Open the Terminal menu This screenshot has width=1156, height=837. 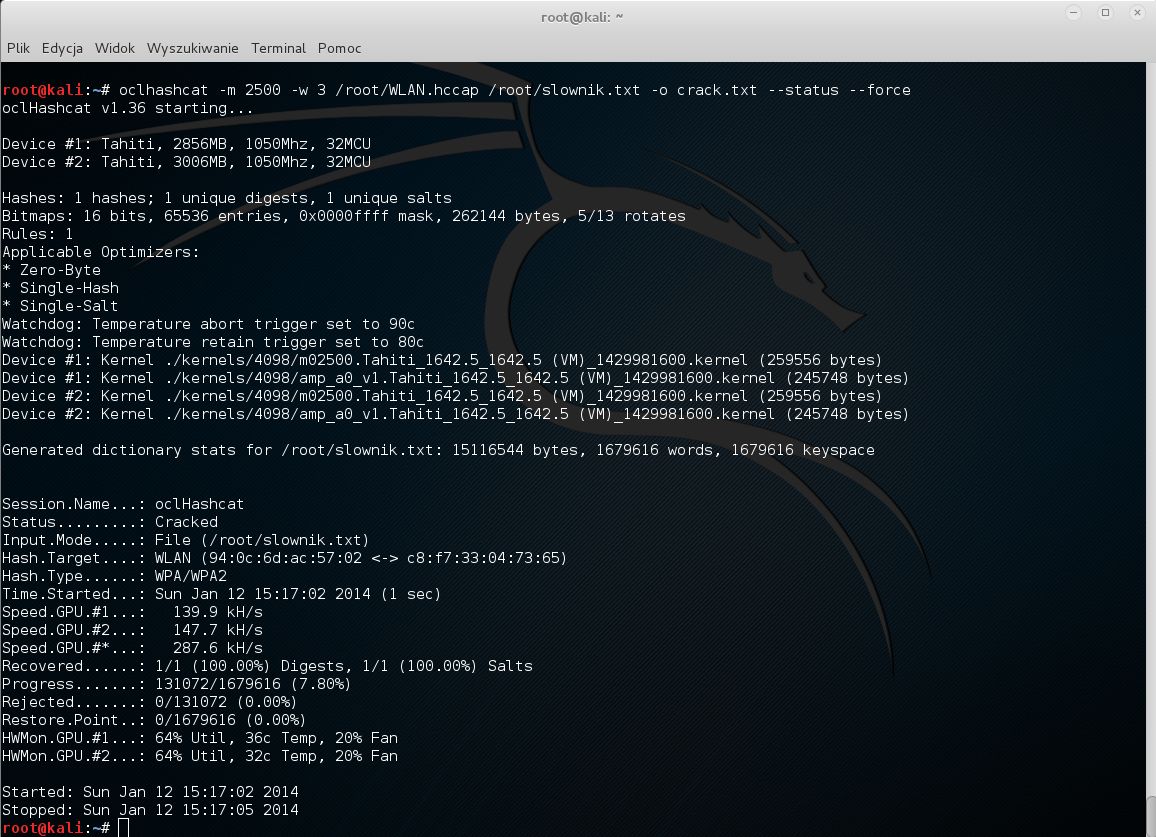click(x=278, y=48)
